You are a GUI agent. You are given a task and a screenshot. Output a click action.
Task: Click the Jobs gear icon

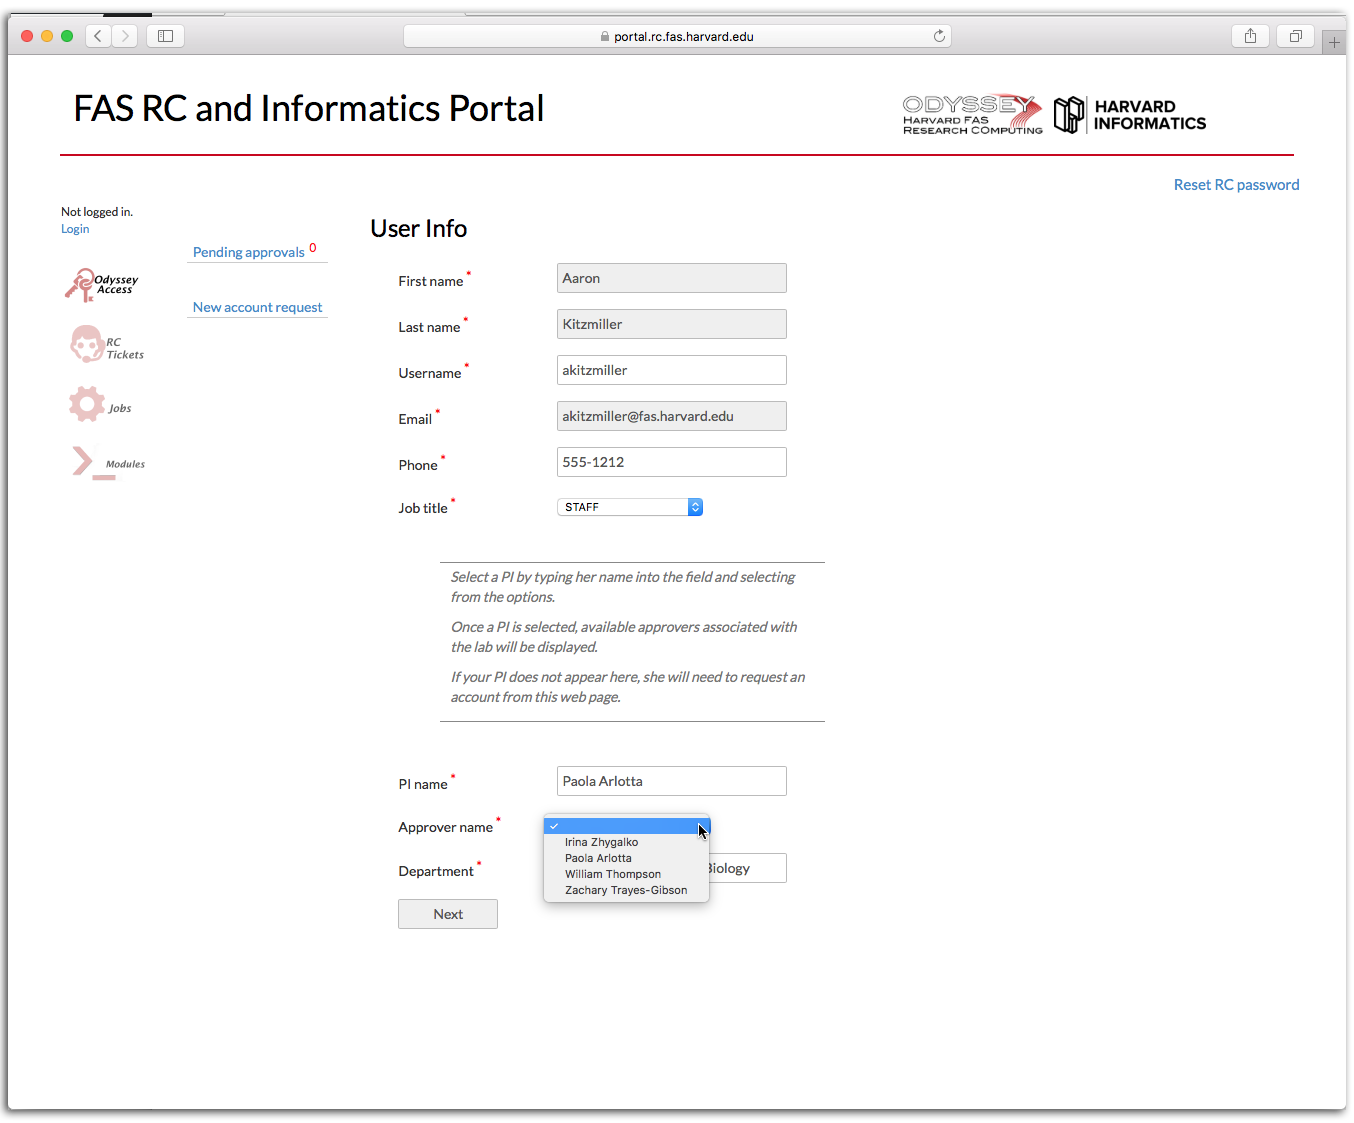(87, 404)
